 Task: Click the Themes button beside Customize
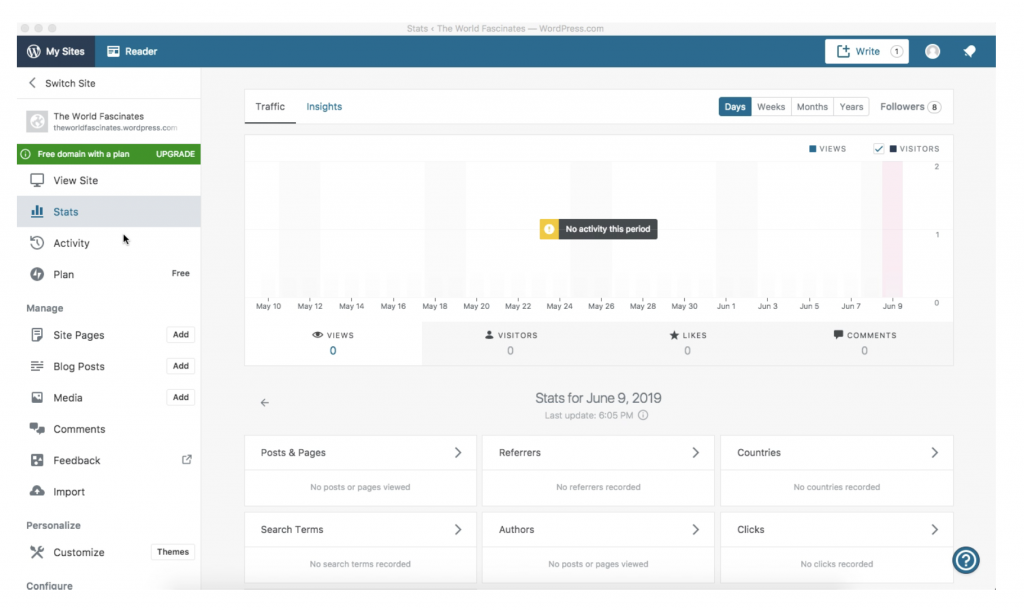(172, 552)
